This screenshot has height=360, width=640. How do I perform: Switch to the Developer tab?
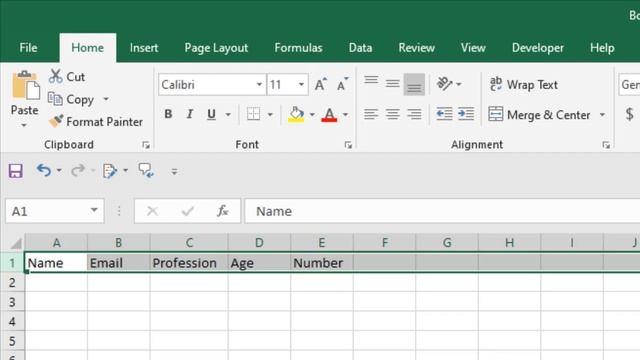pos(538,48)
